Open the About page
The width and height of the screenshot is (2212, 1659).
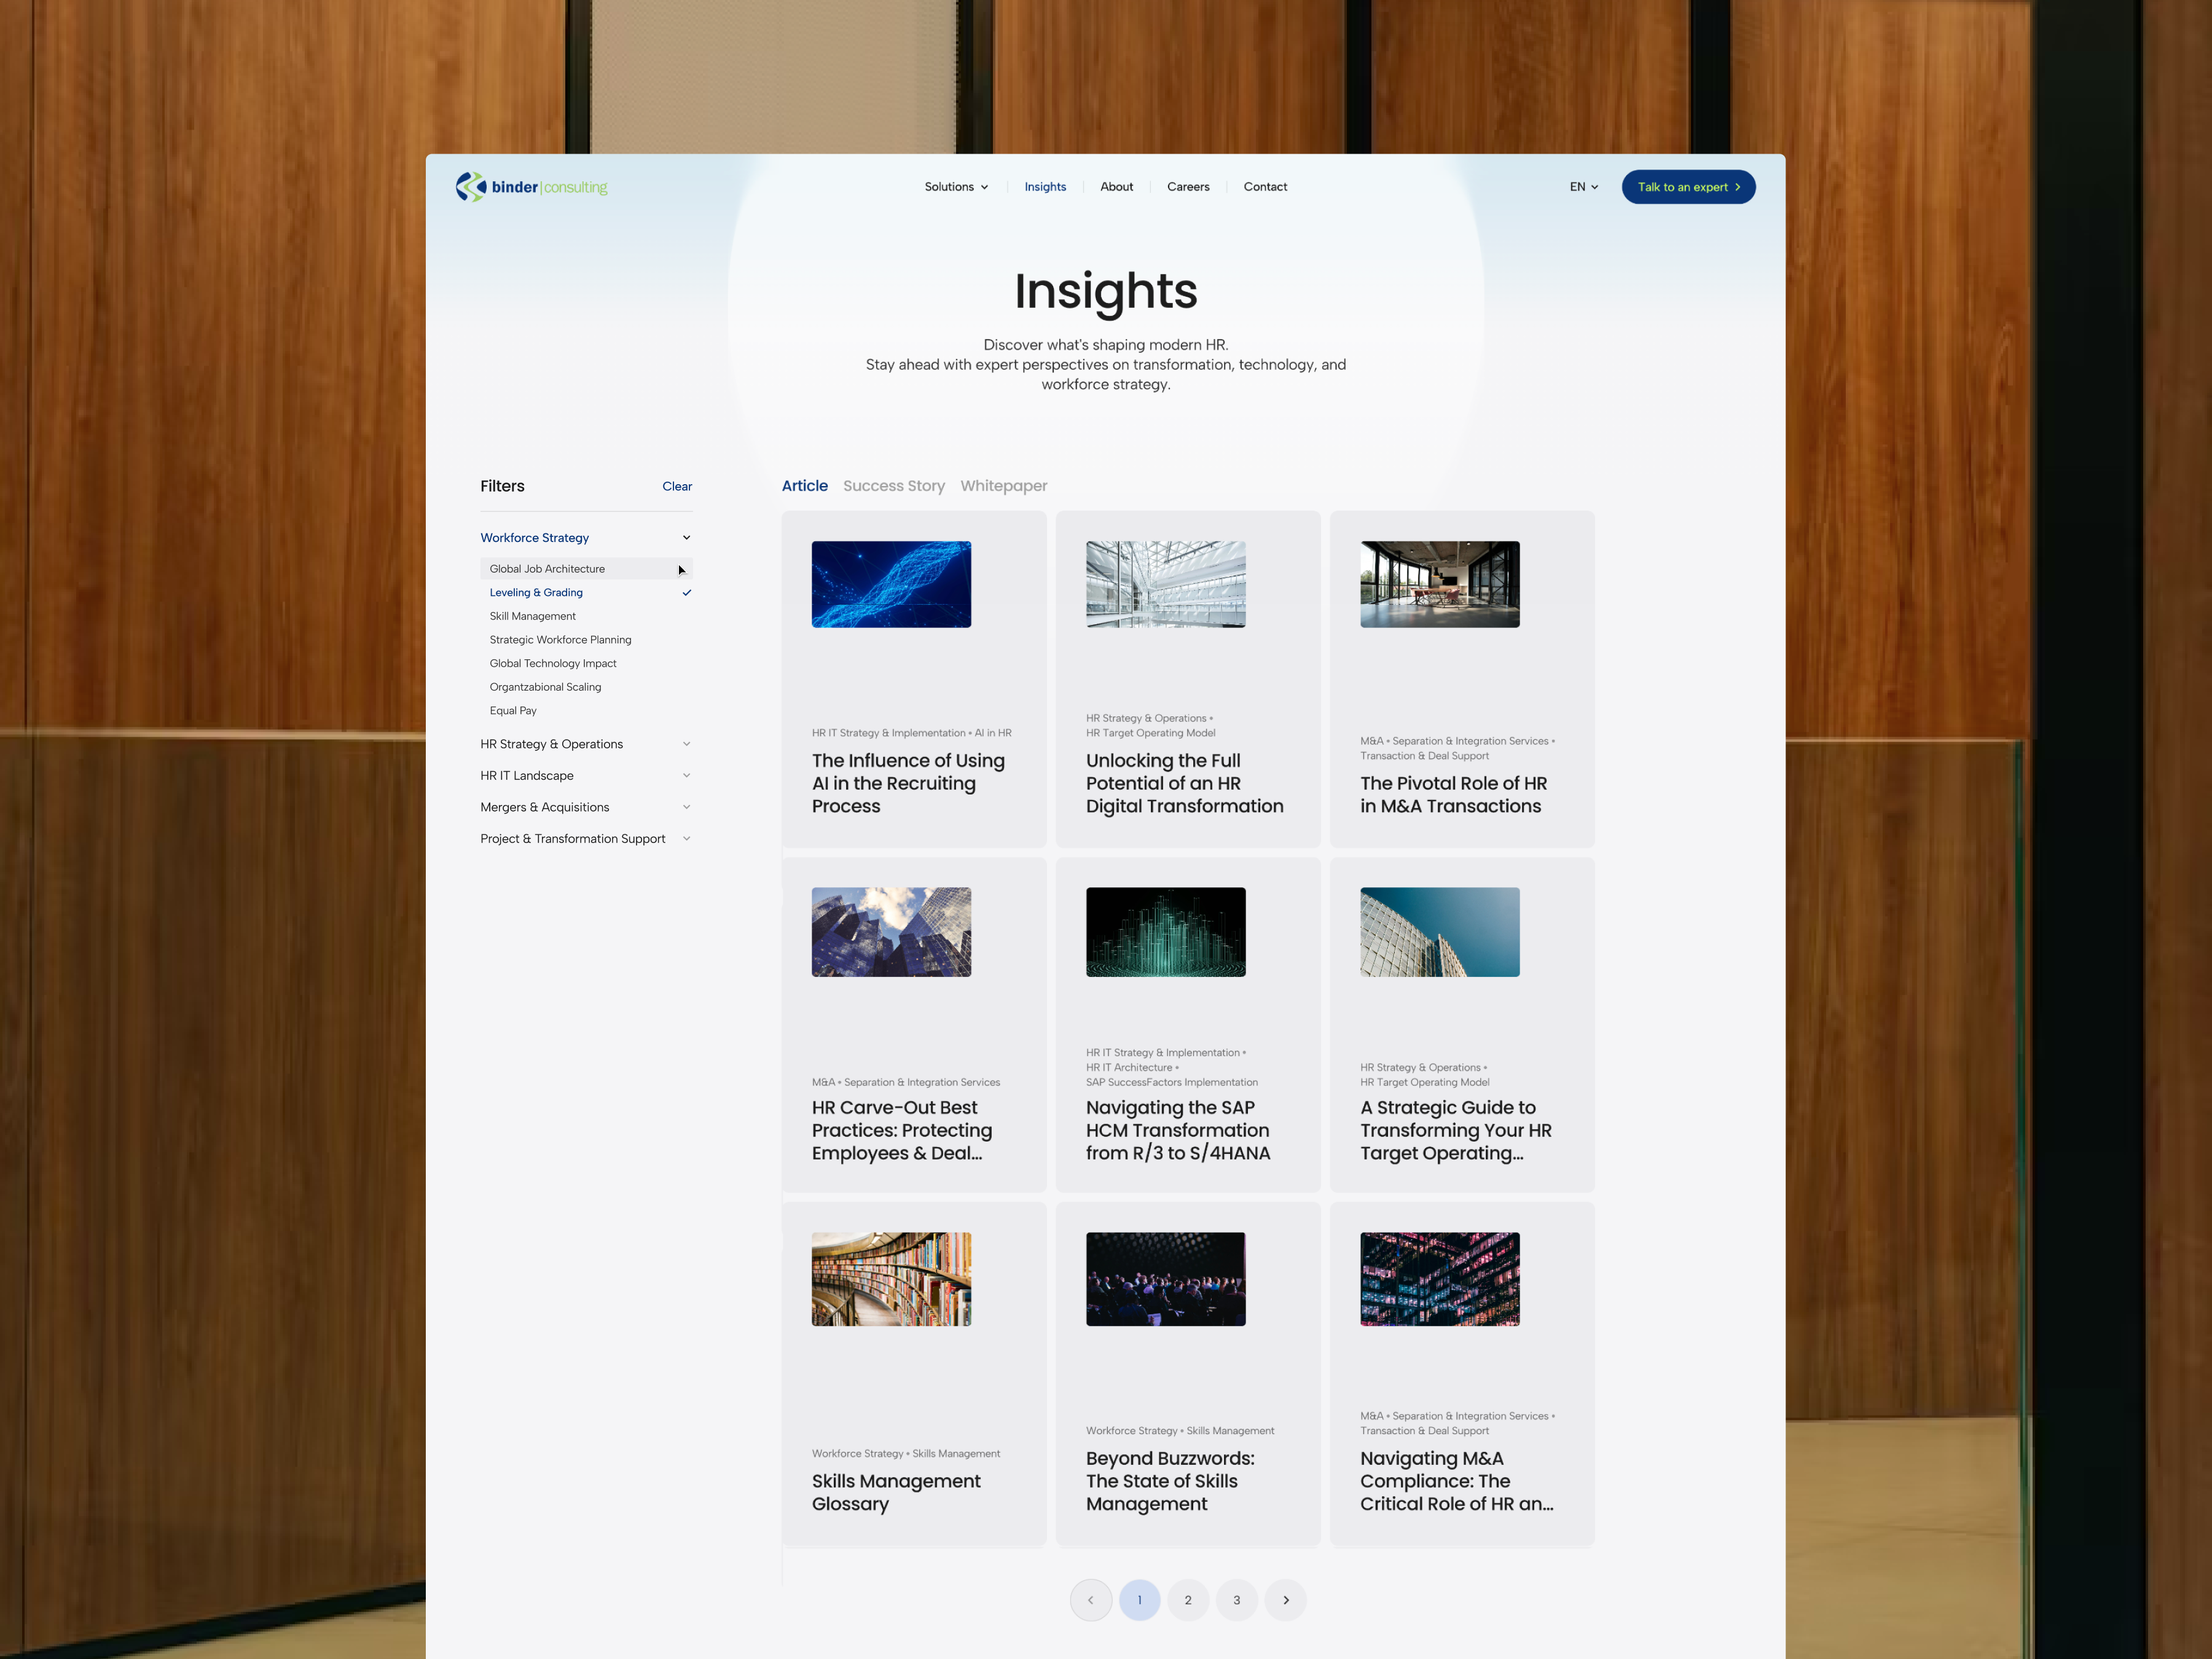point(1116,187)
